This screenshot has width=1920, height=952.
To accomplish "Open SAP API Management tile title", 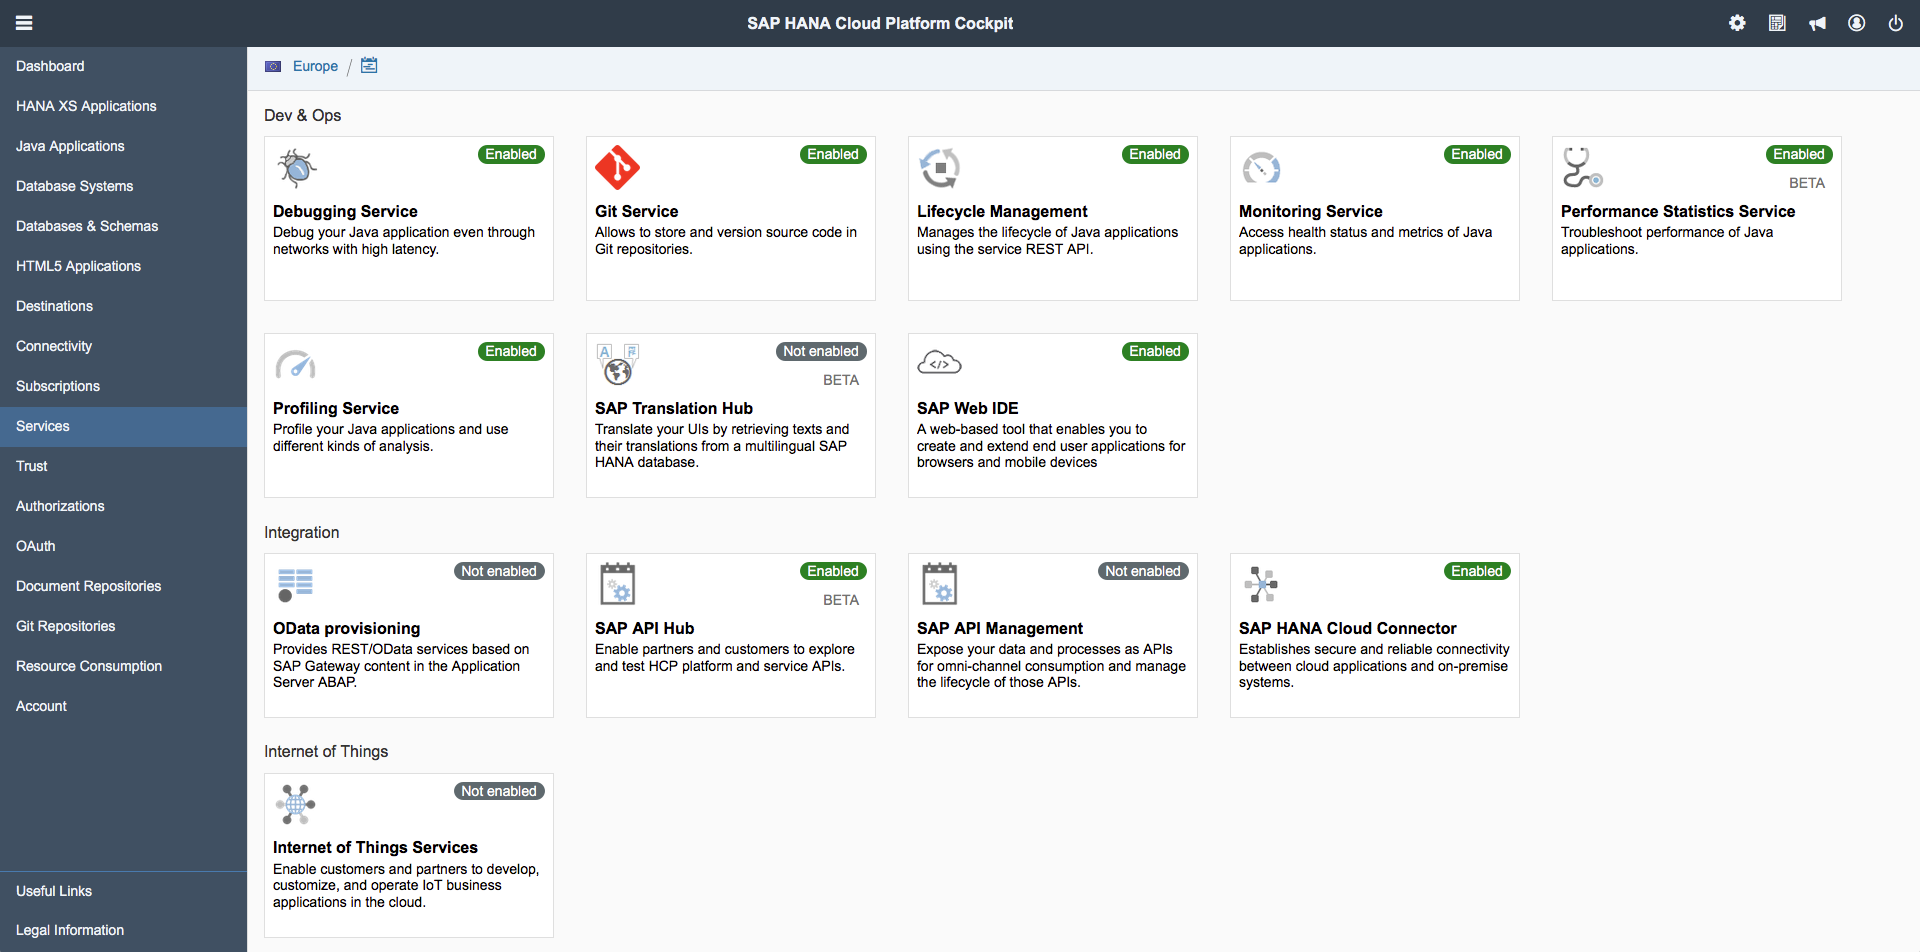I will (x=1000, y=628).
